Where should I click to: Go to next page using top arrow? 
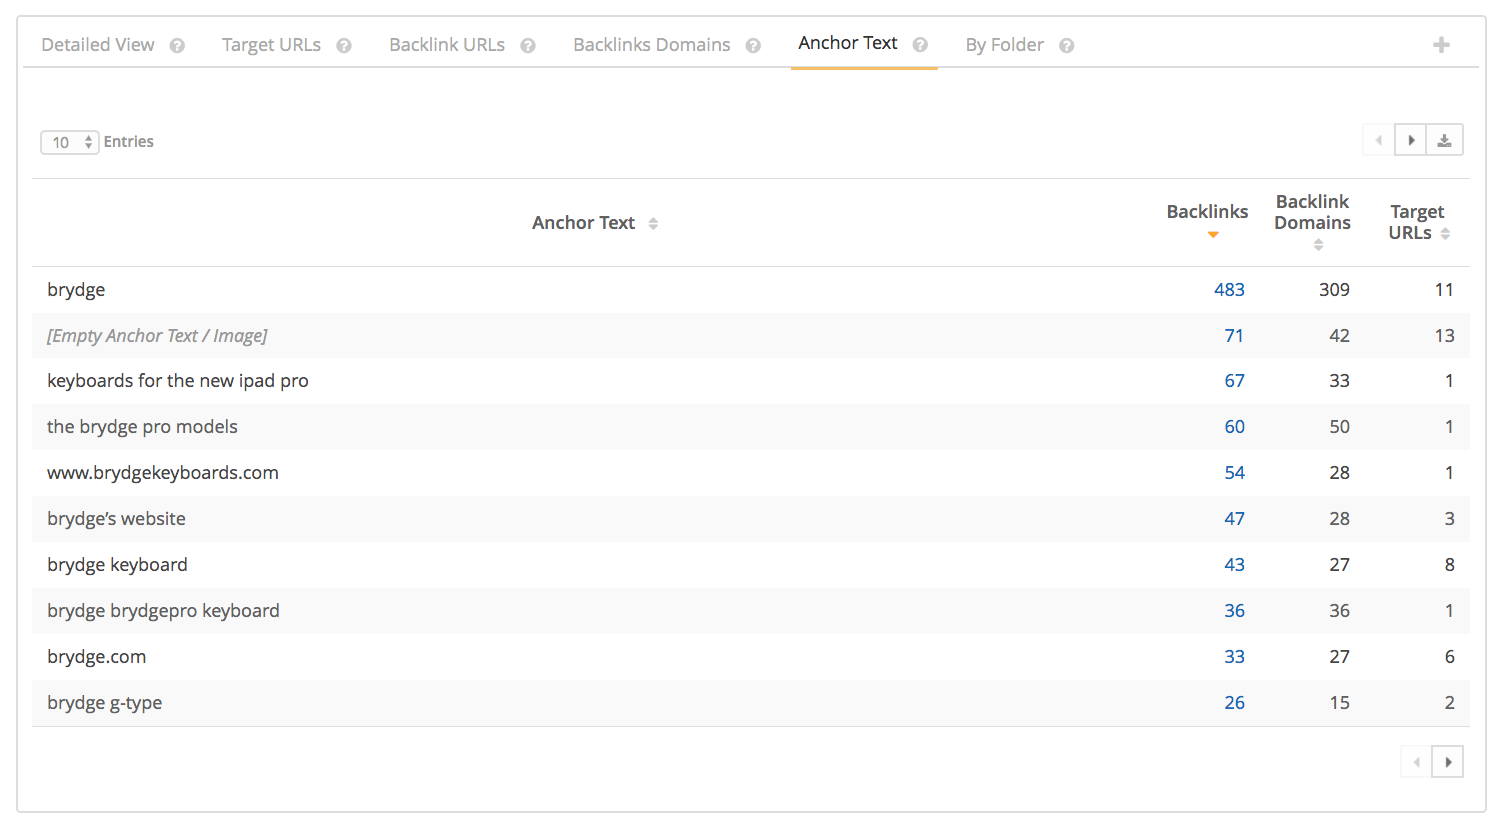1411,140
